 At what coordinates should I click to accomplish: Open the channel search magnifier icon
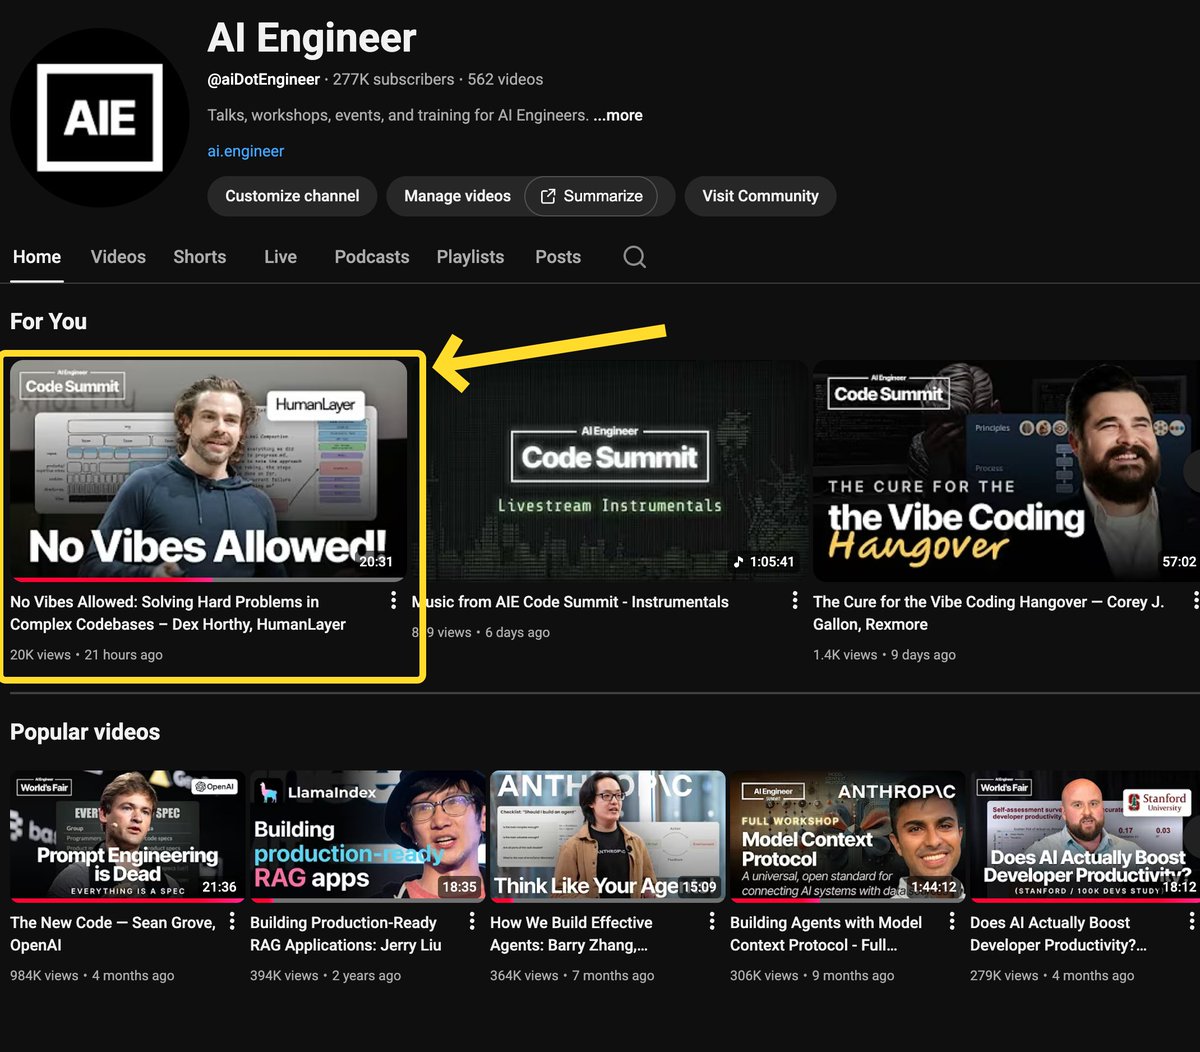pyautogui.click(x=634, y=257)
